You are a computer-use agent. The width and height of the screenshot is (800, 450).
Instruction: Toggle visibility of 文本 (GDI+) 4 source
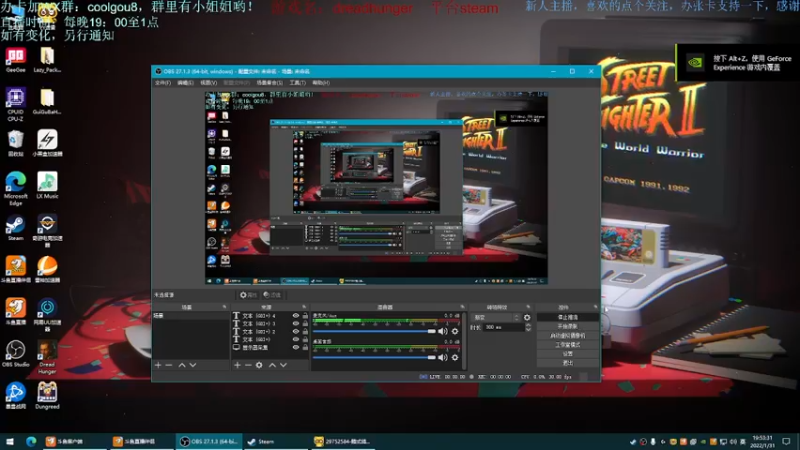point(295,316)
